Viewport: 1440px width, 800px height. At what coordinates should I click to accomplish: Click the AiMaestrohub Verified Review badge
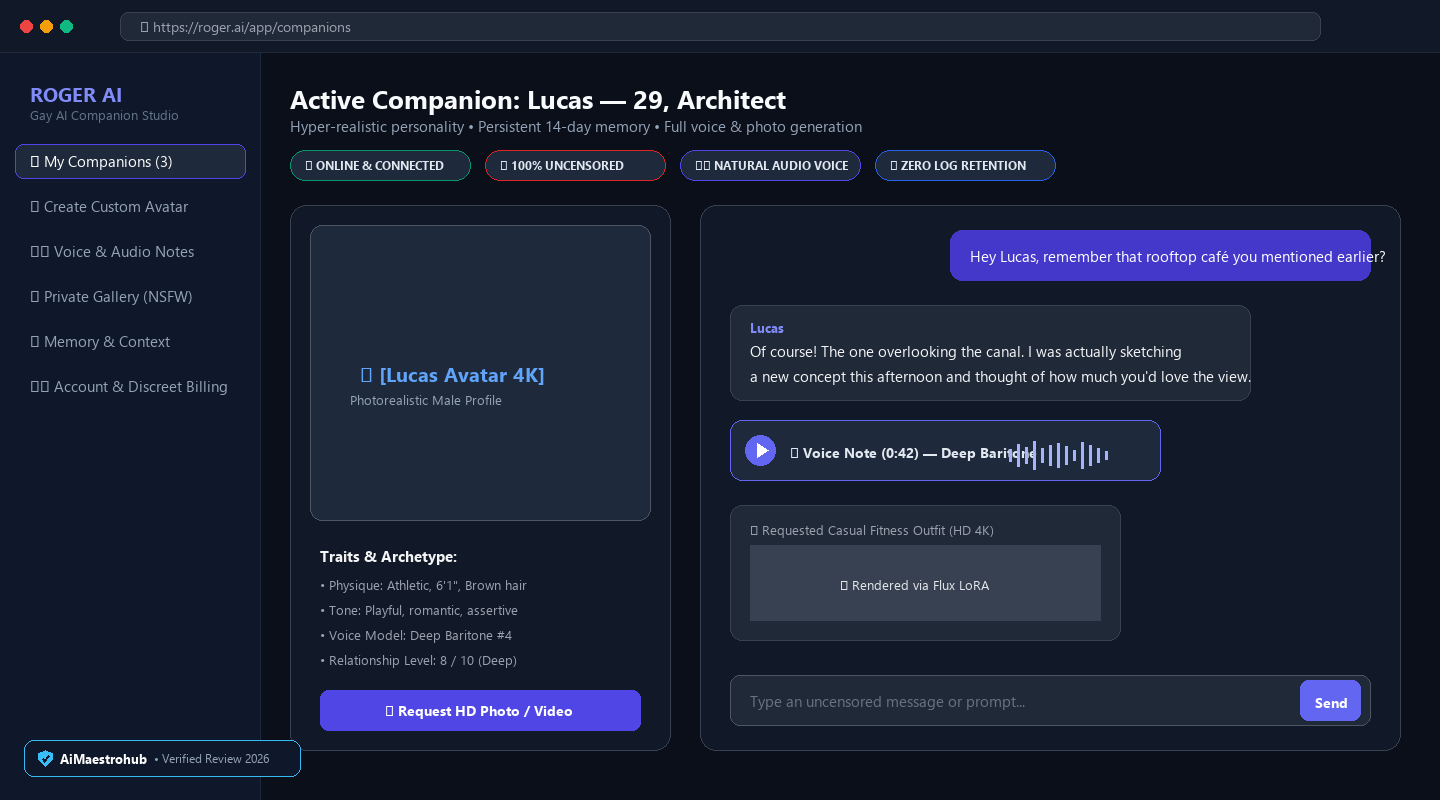[x=162, y=759]
